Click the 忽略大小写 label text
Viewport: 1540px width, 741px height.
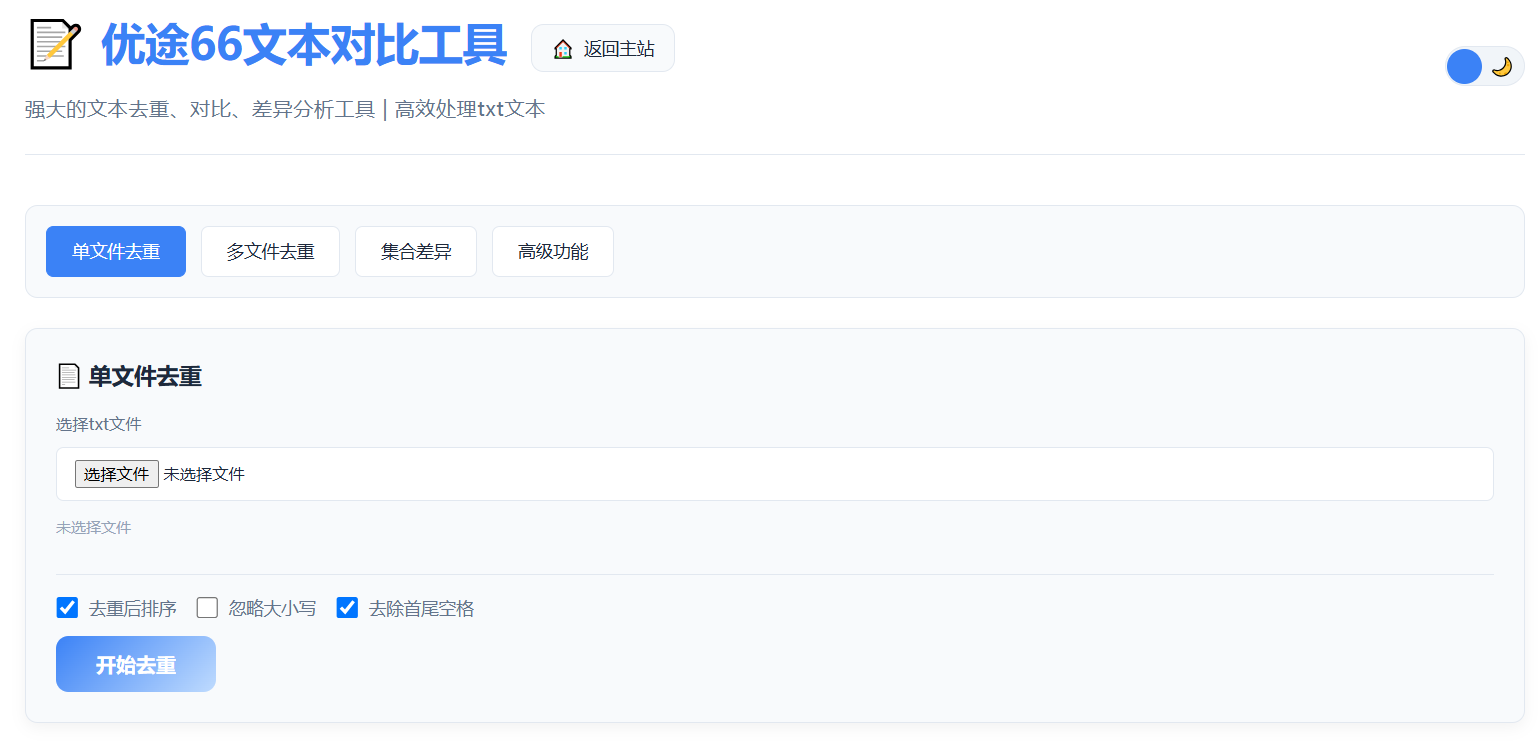pyautogui.click(x=272, y=609)
